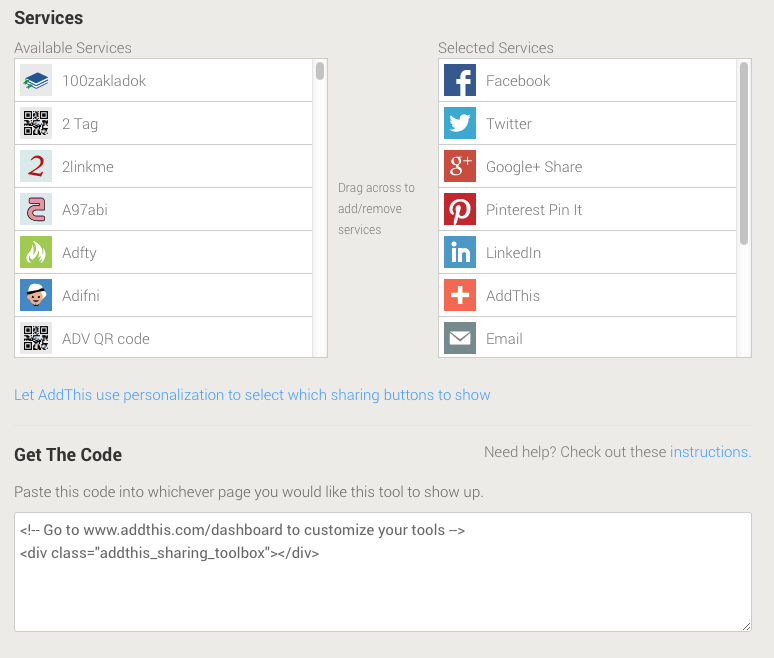Choose the Adifni avatar icon
Screen dimensions: 774x658
coord(36,295)
